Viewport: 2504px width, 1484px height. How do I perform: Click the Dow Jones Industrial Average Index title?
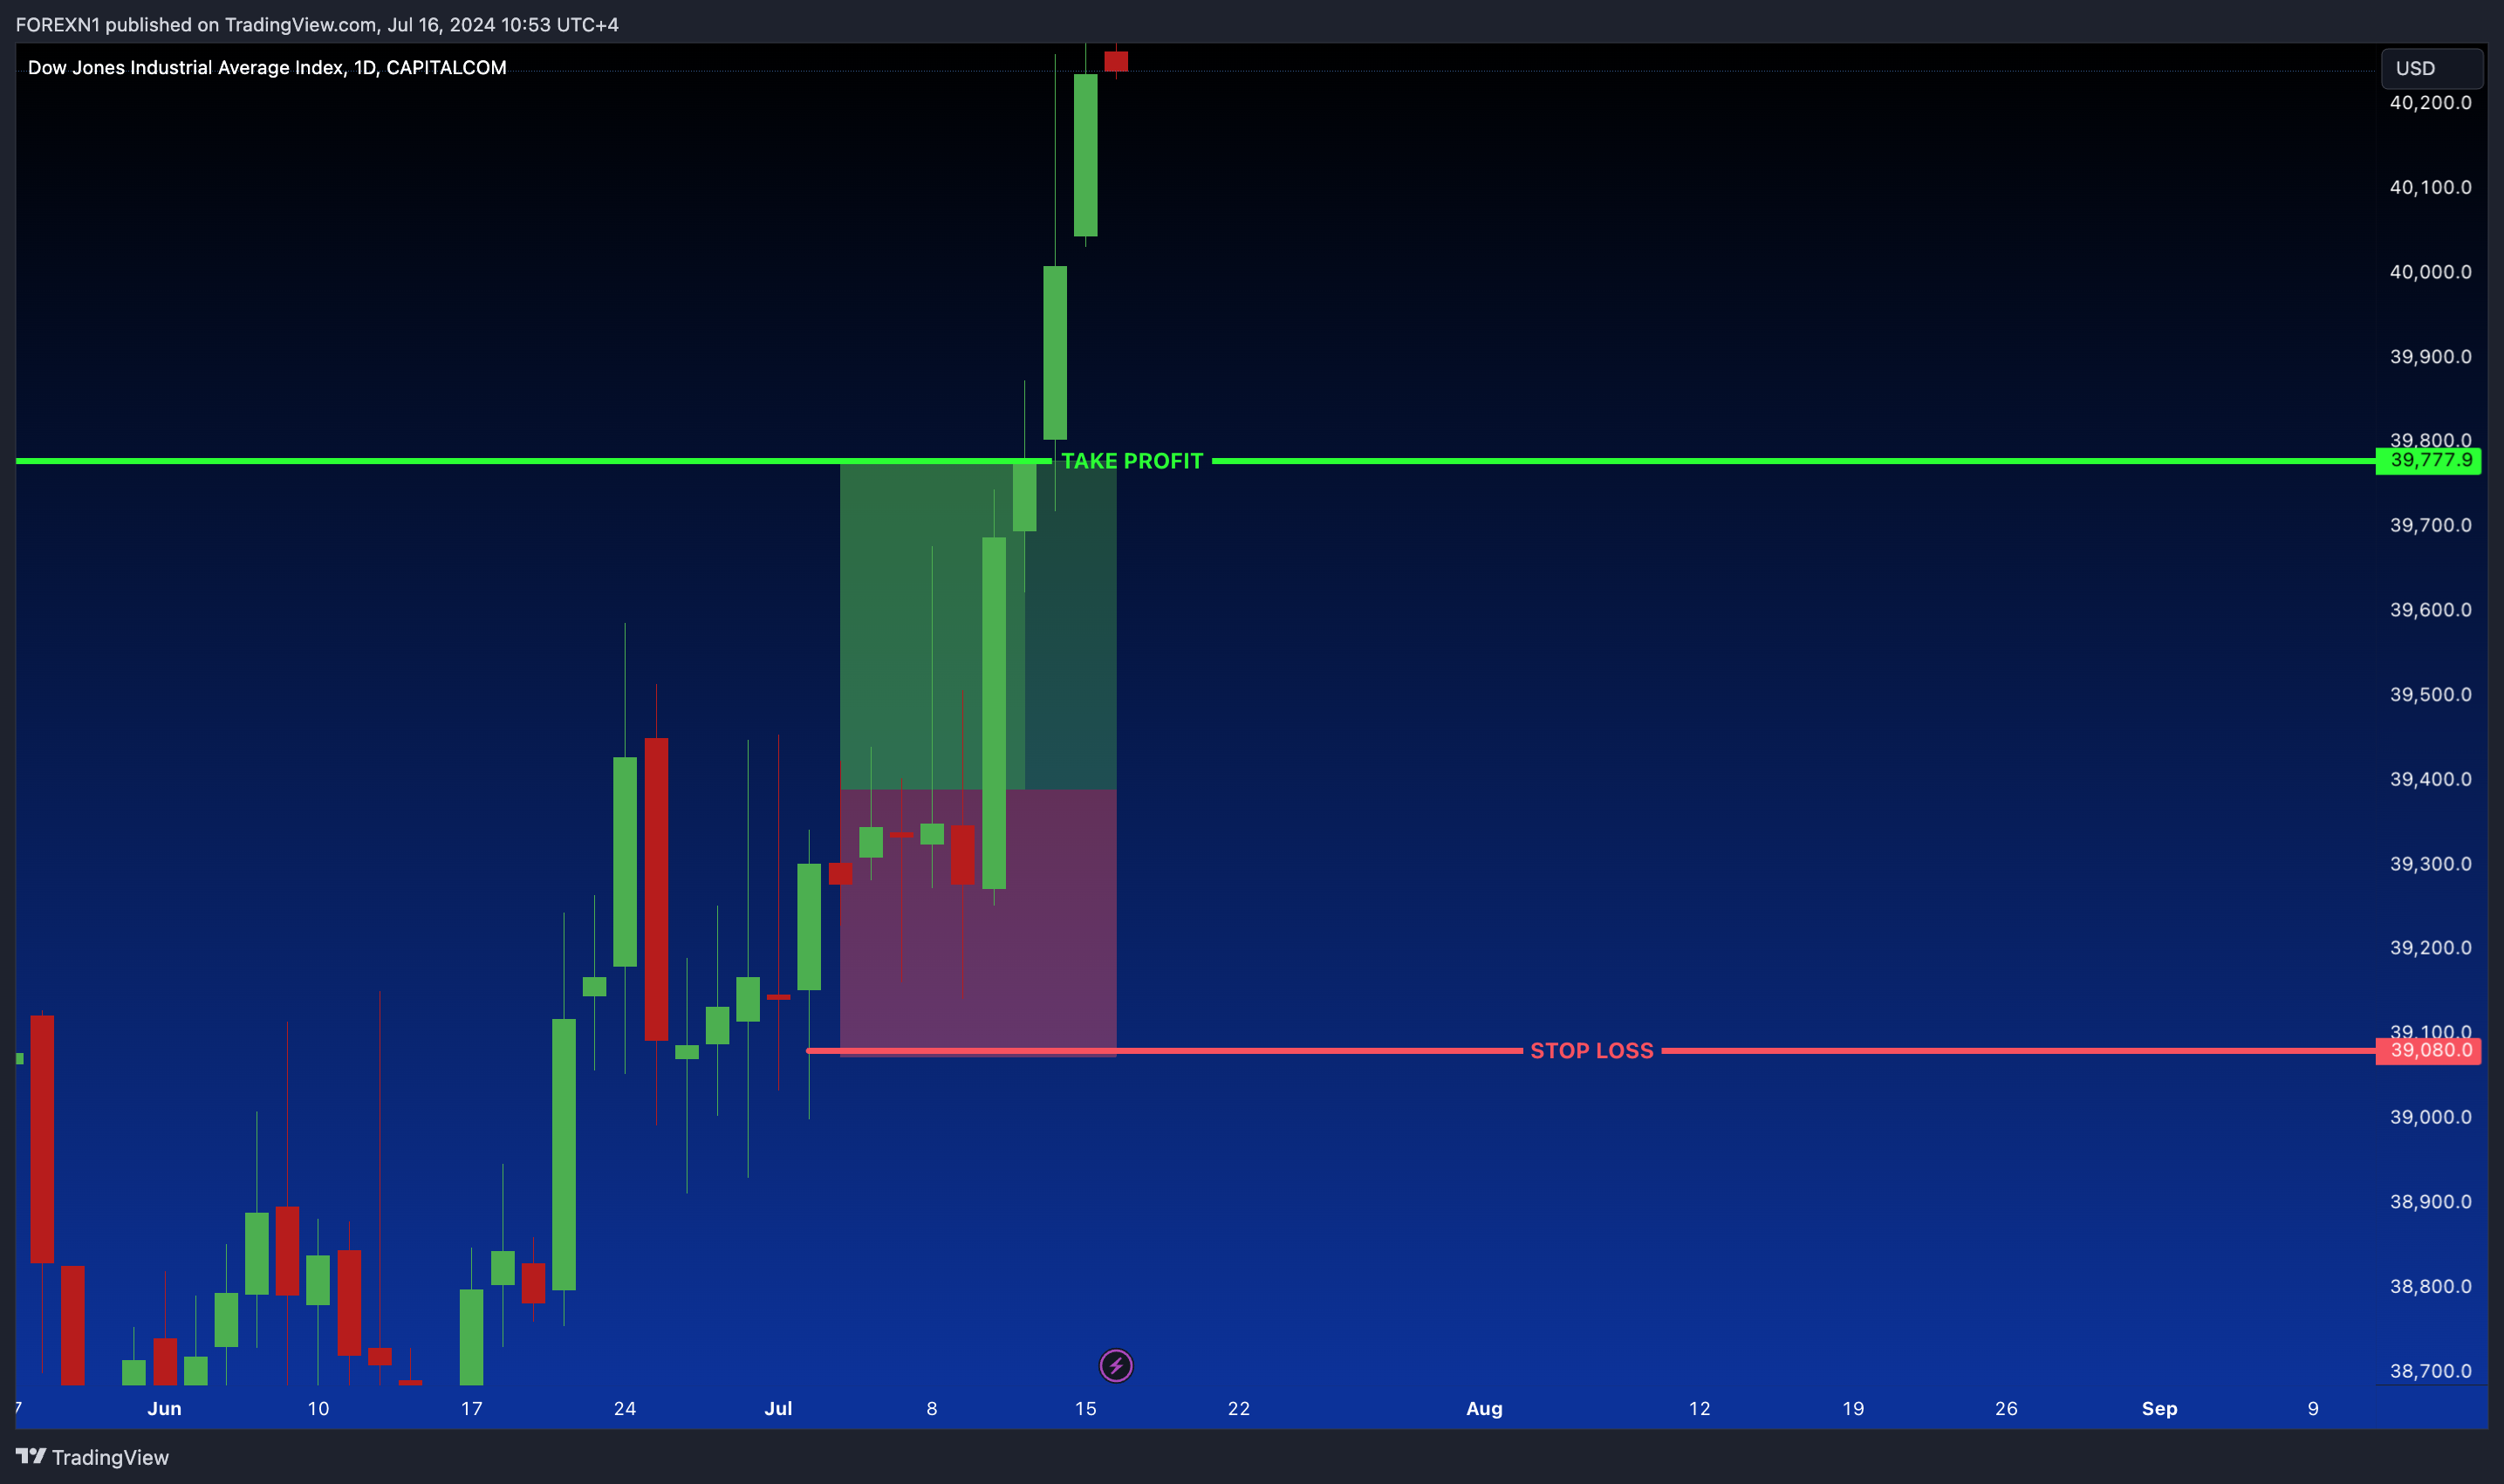point(267,67)
